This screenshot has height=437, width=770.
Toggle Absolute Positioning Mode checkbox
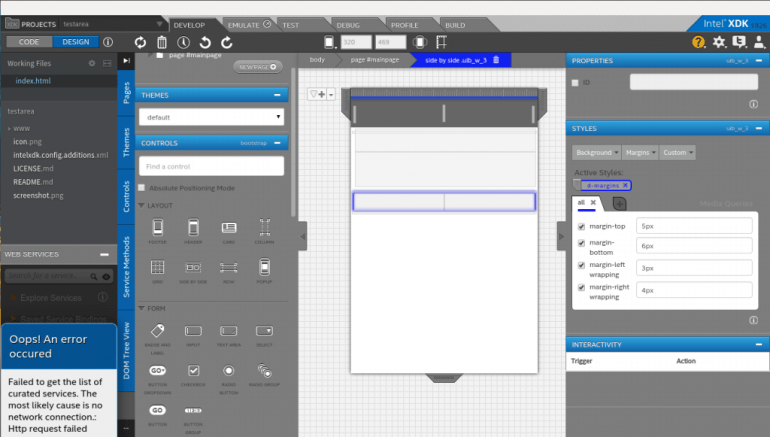[x=141, y=188]
